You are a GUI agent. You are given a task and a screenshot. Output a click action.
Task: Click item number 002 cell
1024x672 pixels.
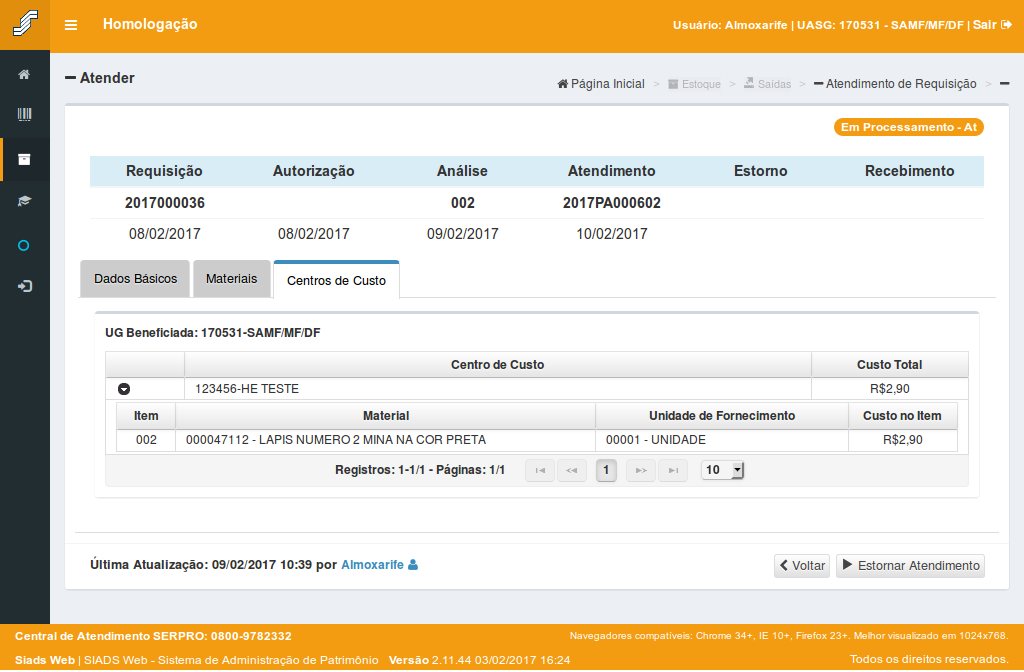[146, 440]
